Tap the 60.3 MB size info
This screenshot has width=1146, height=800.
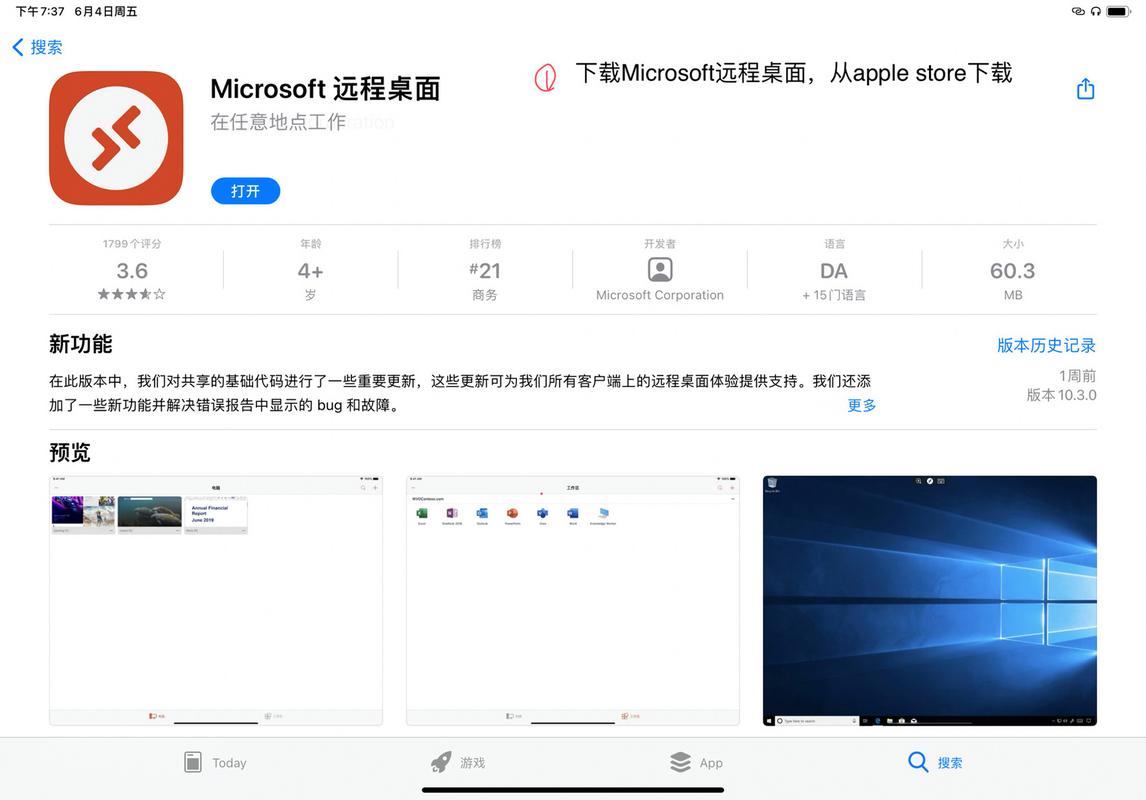click(1012, 270)
